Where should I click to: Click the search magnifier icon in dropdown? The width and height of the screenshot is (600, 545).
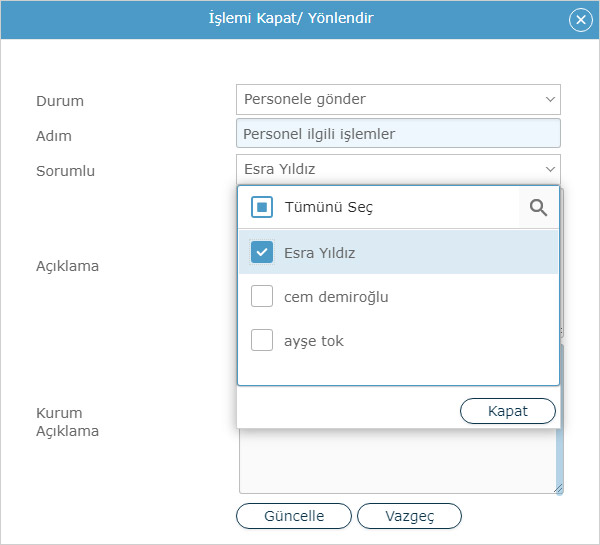(538, 208)
